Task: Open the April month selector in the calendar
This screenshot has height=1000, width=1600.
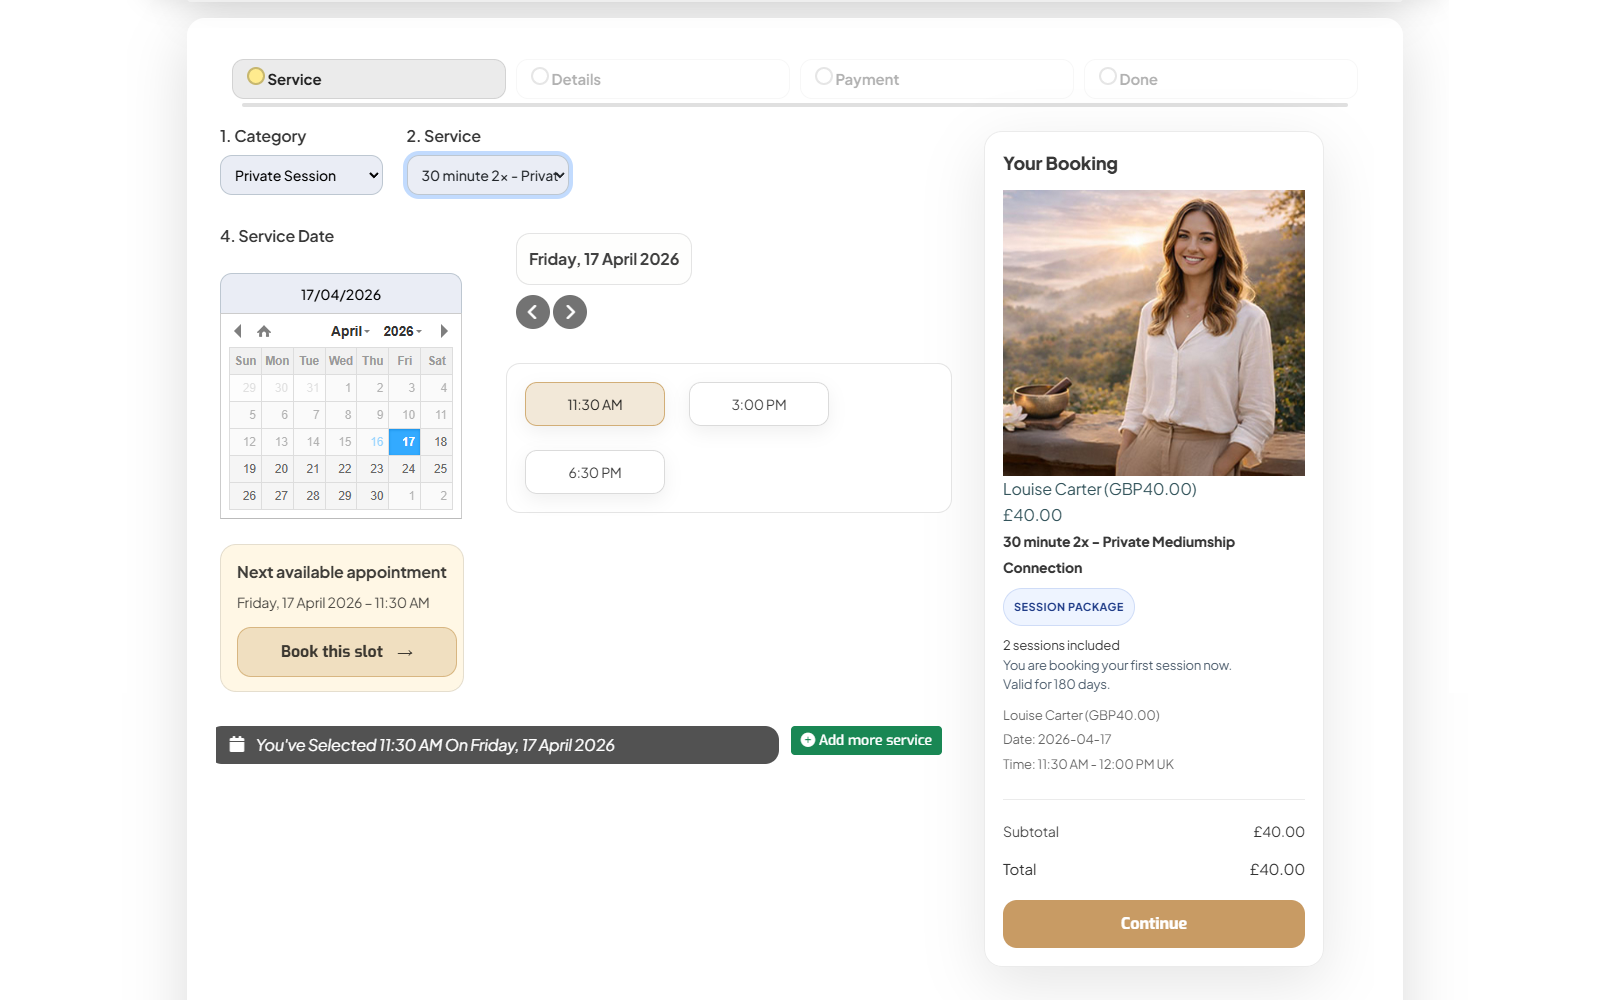Action: click(350, 331)
